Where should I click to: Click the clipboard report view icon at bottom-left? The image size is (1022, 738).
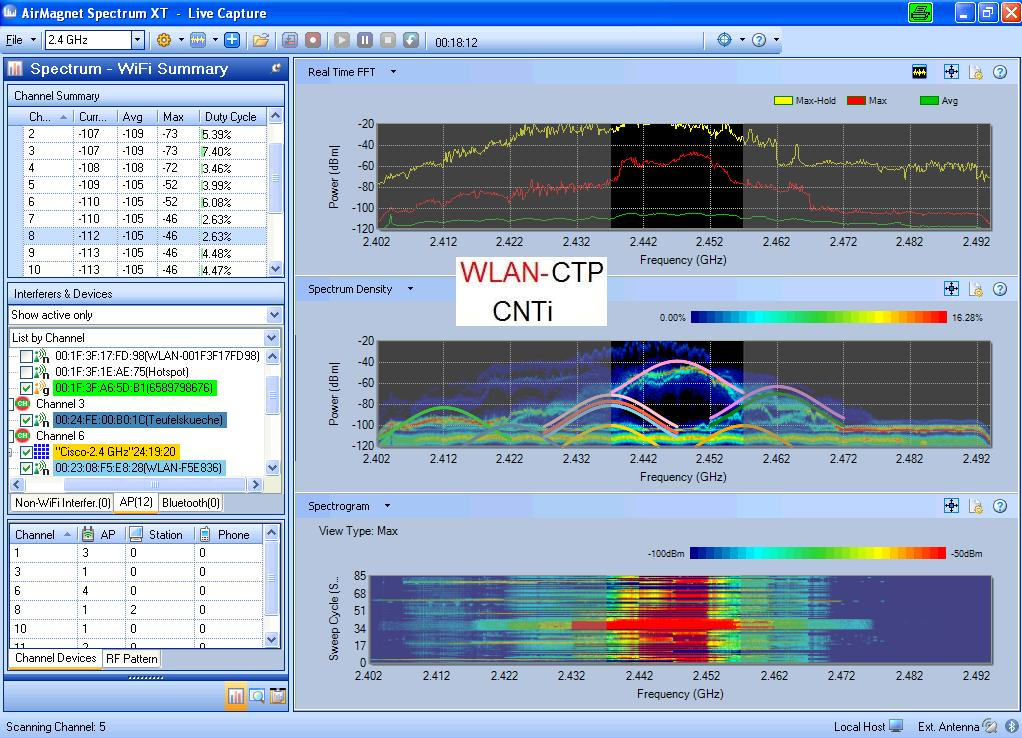[278, 696]
